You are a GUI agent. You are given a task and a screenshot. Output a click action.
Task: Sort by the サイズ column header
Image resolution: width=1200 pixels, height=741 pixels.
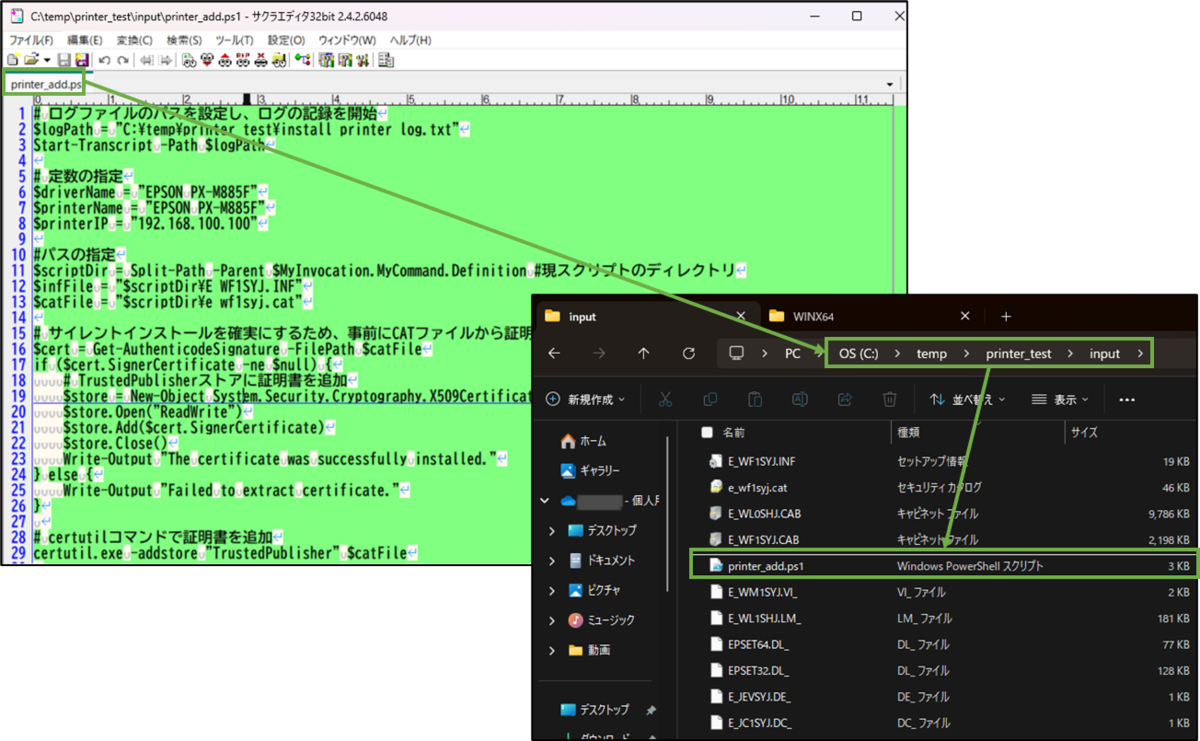pos(1085,433)
